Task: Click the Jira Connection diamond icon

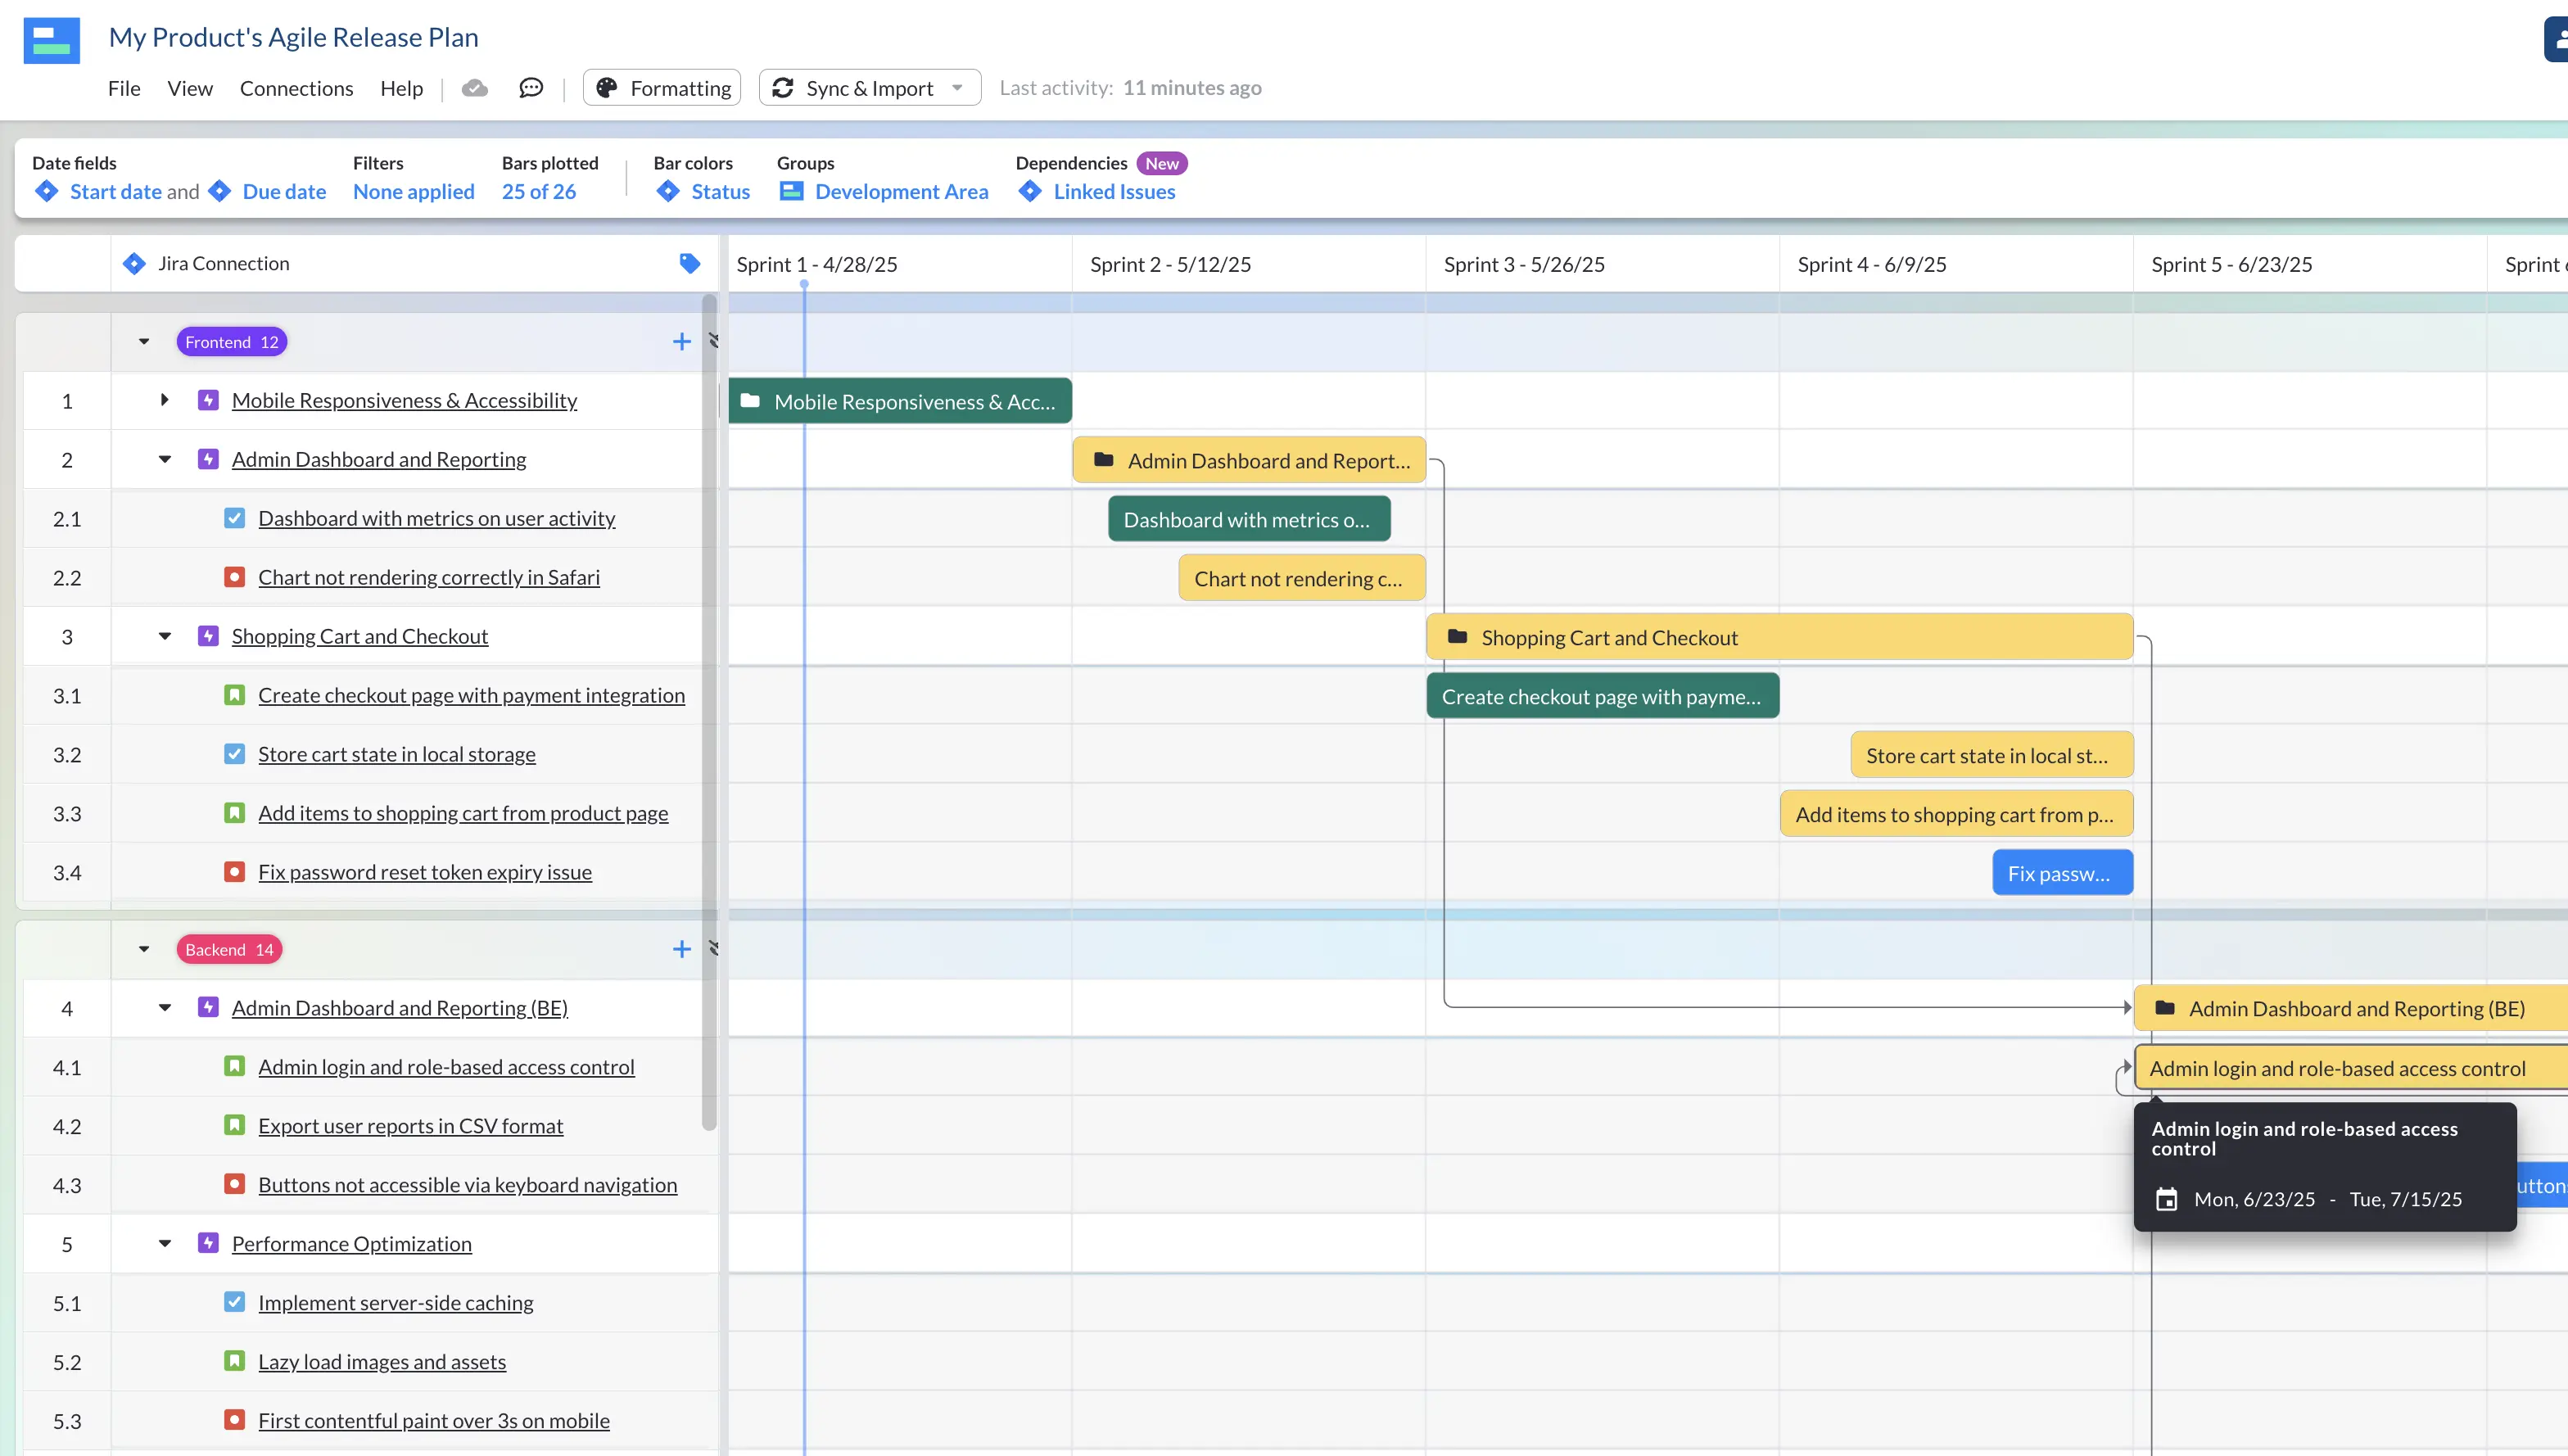Action: pos(134,264)
